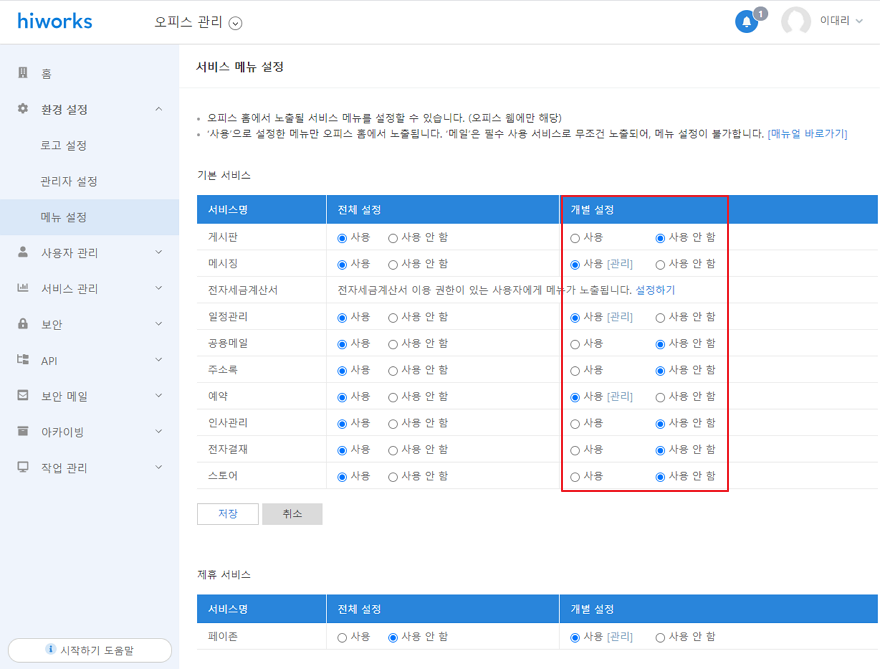The height and width of the screenshot is (669, 880).
Task: Set 전자결재 개별 설정 to 사용
Action: point(575,450)
